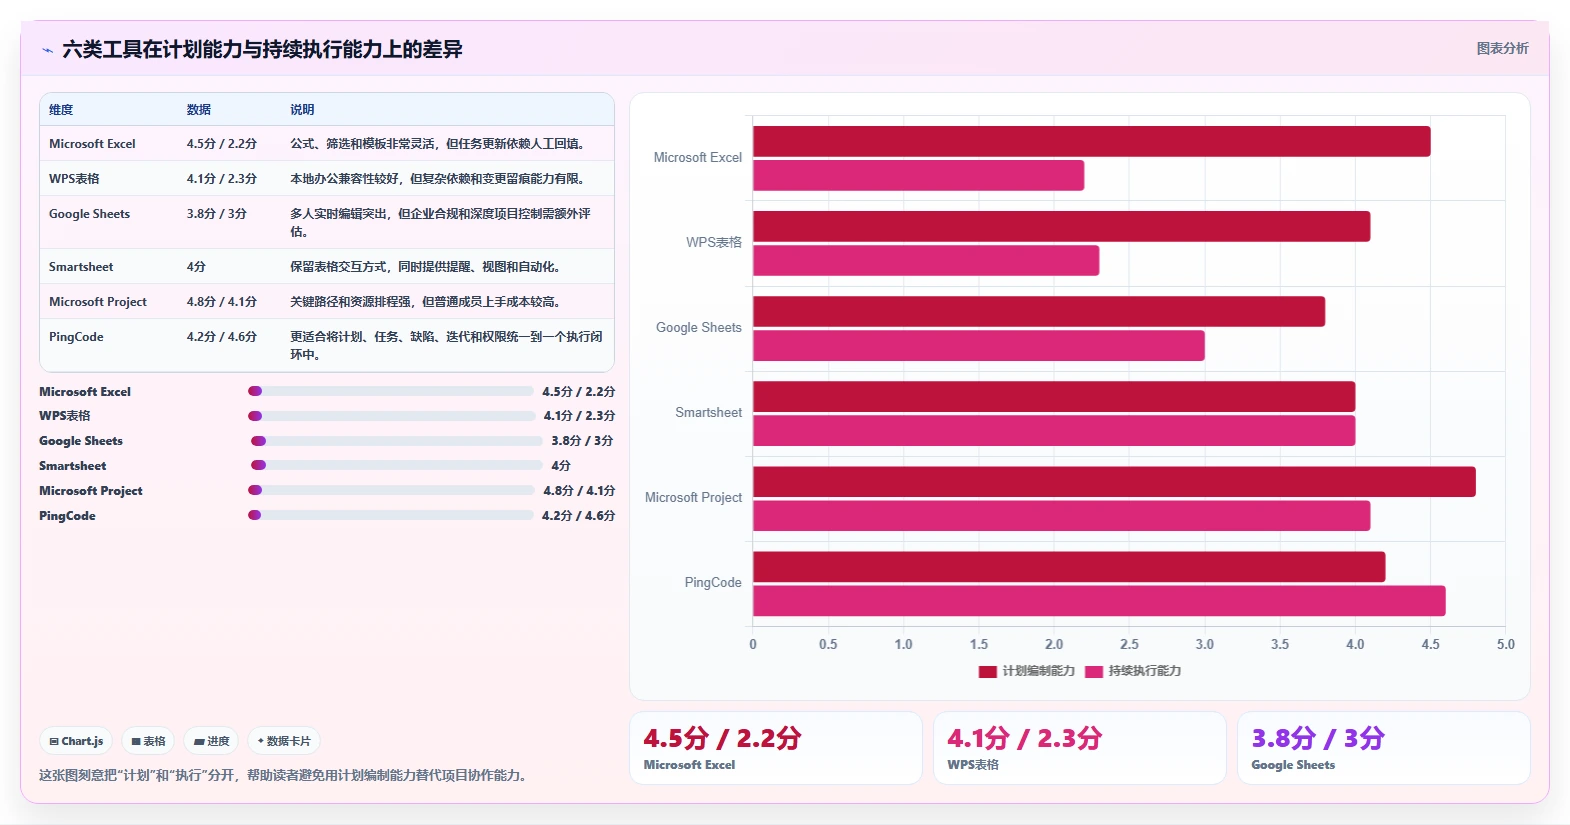Click the 5.0 tick on chart x-axis
This screenshot has height=825, width=1570.
1505,645
